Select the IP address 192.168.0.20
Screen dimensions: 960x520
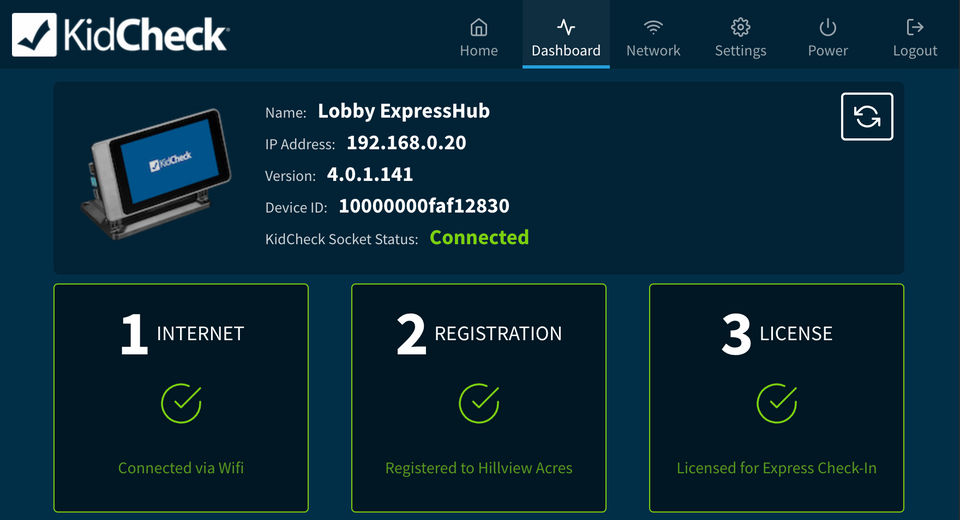click(407, 143)
